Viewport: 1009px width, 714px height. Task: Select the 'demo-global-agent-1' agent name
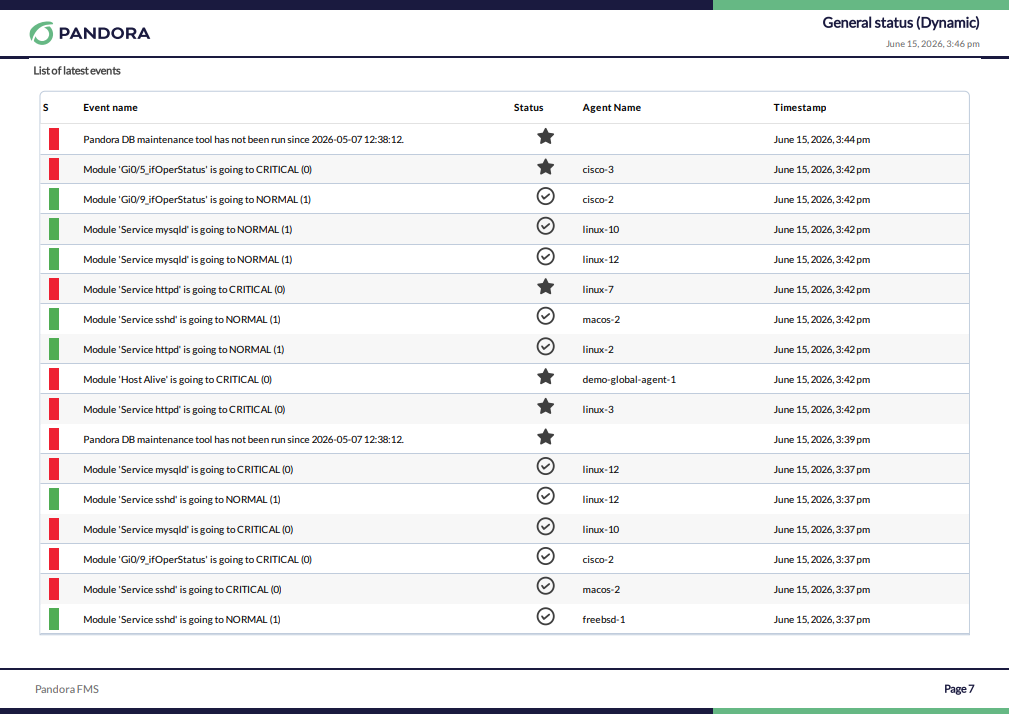[629, 380]
